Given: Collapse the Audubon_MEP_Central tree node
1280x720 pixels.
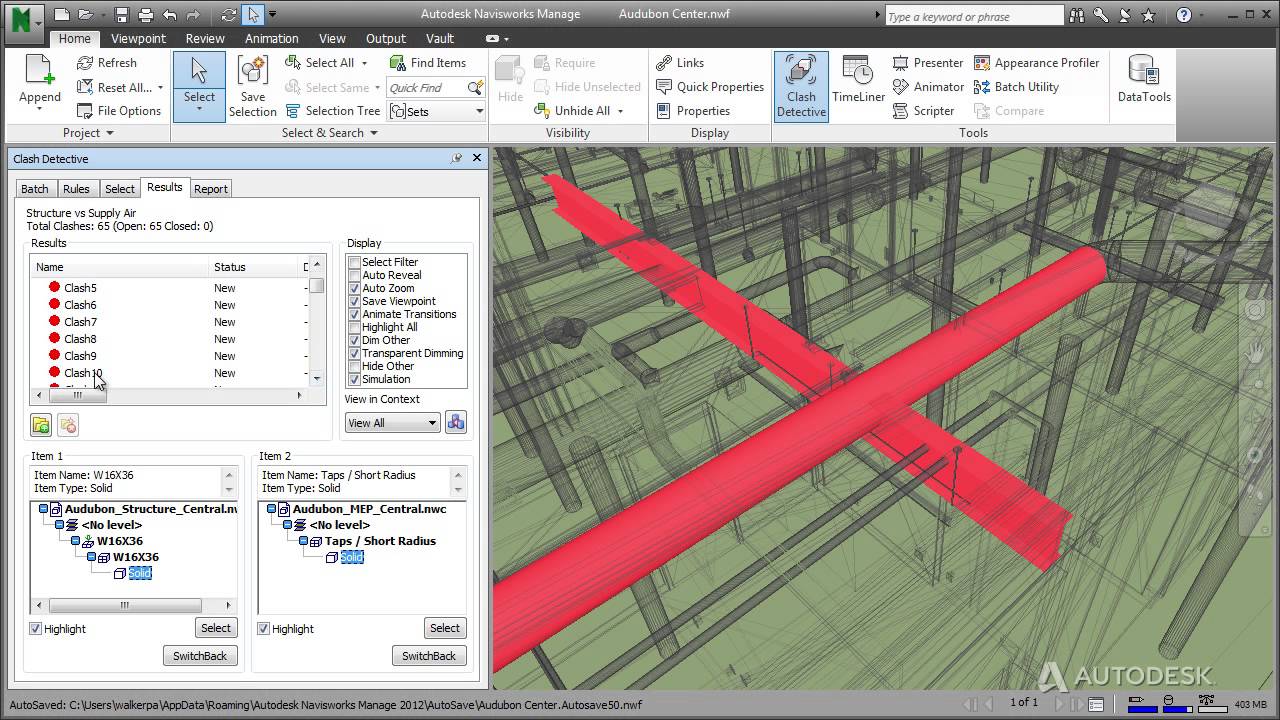Looking at the screenshot, I should (x=272, y=509).
